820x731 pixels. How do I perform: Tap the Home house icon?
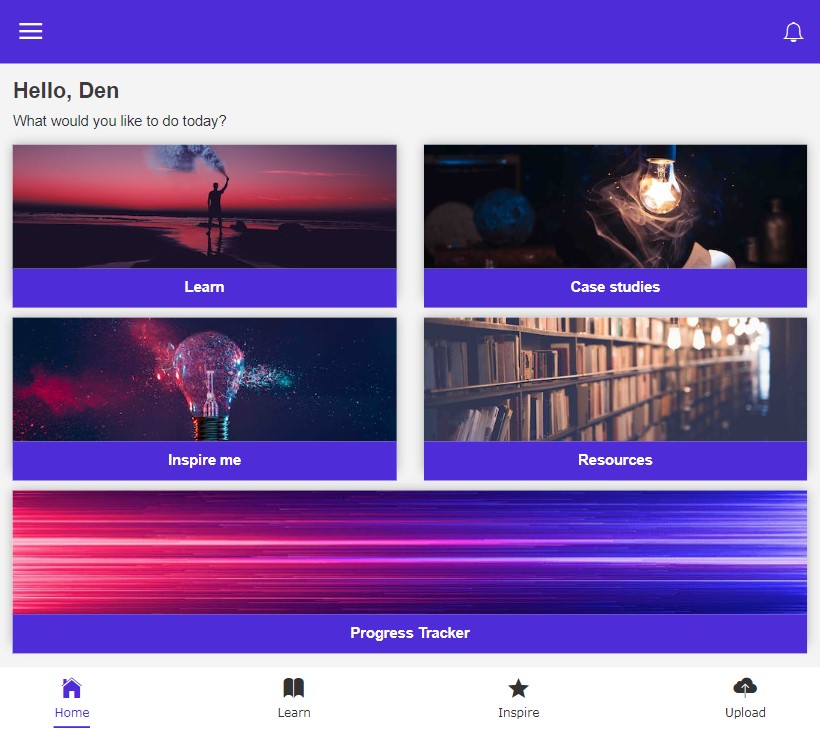(72, 688)
